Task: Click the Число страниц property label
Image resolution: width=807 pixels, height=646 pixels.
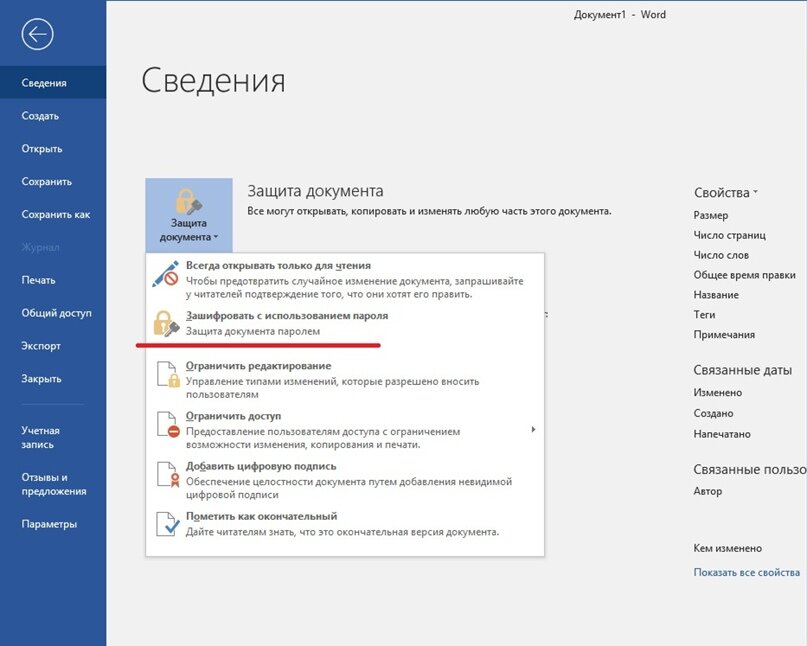Action: coord(729,235)
